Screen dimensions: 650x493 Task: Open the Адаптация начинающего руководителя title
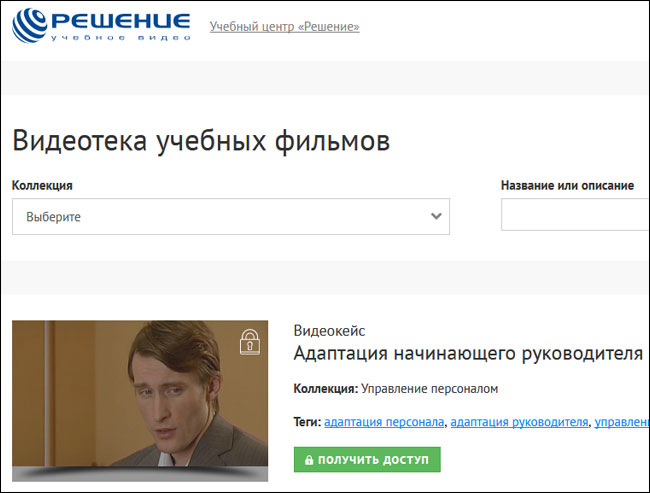pyautogui.click(x=468, y=354)
